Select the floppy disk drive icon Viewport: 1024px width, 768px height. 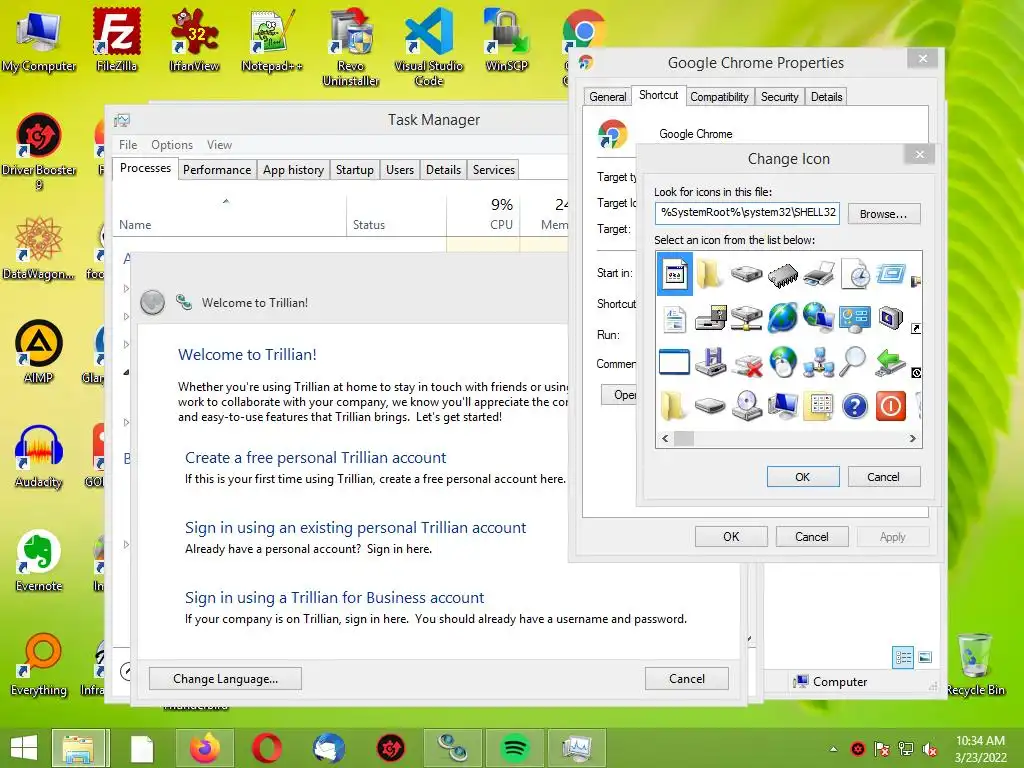[x=711, y=362]
